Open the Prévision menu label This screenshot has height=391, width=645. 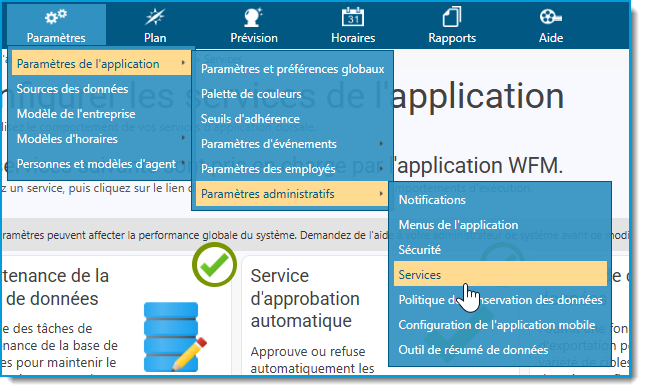click(x=254, y=38)
